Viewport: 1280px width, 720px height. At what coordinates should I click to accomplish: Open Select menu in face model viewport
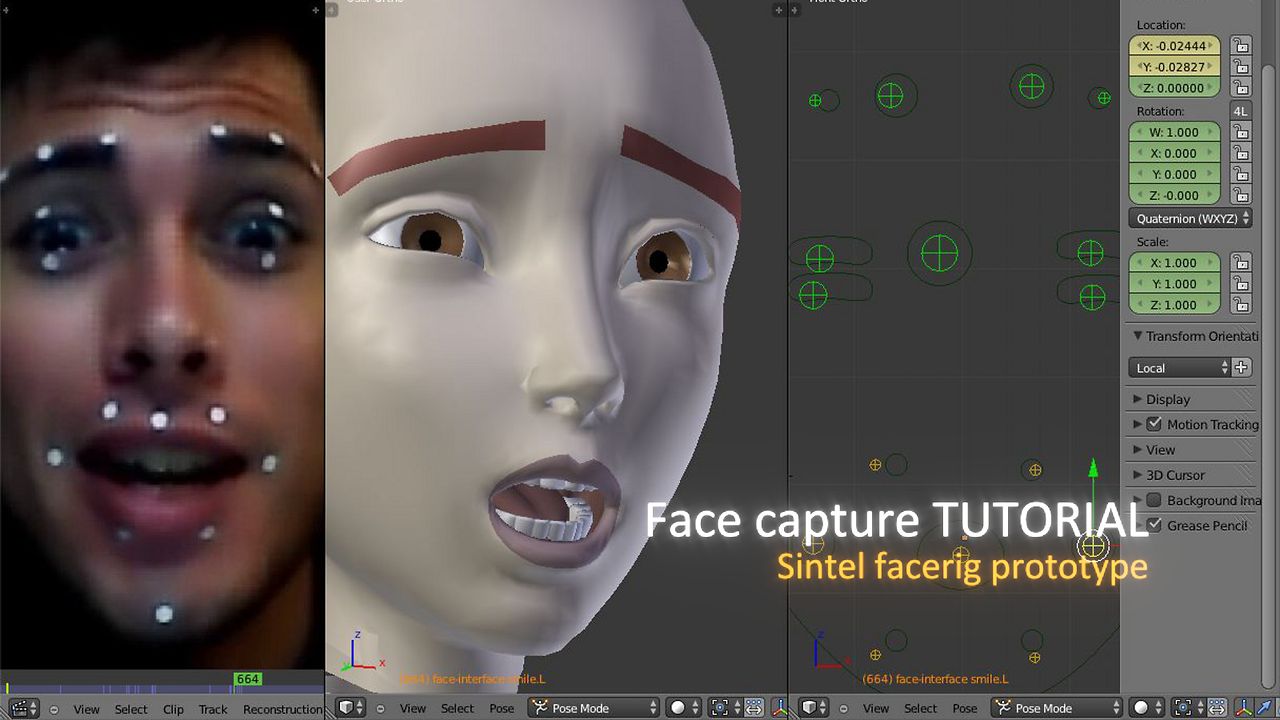click(458, 709)
